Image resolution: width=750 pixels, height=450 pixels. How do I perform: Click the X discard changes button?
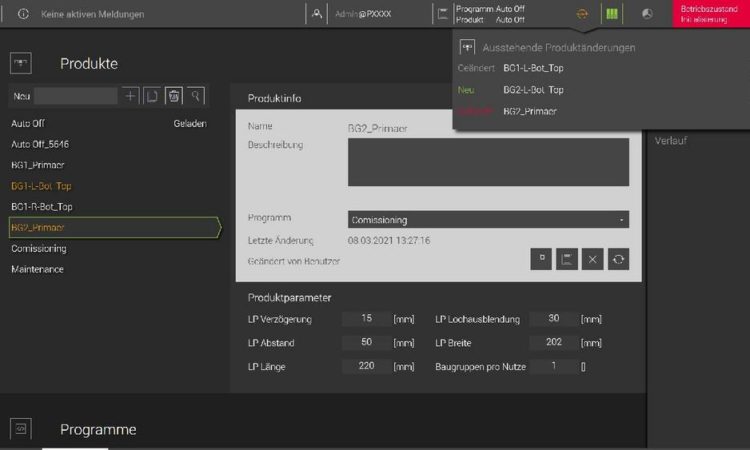click(x=593, y=259)
